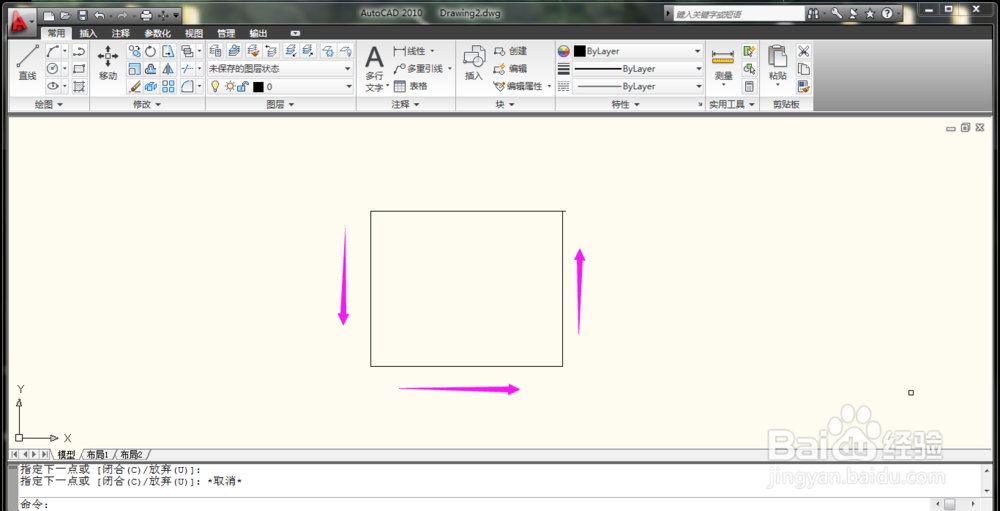The height and width of the screenshot is (511, 1000).
Task: Click the 编辑 (Edit block) button
Action: pyautogui.click(x=510, y=68)
